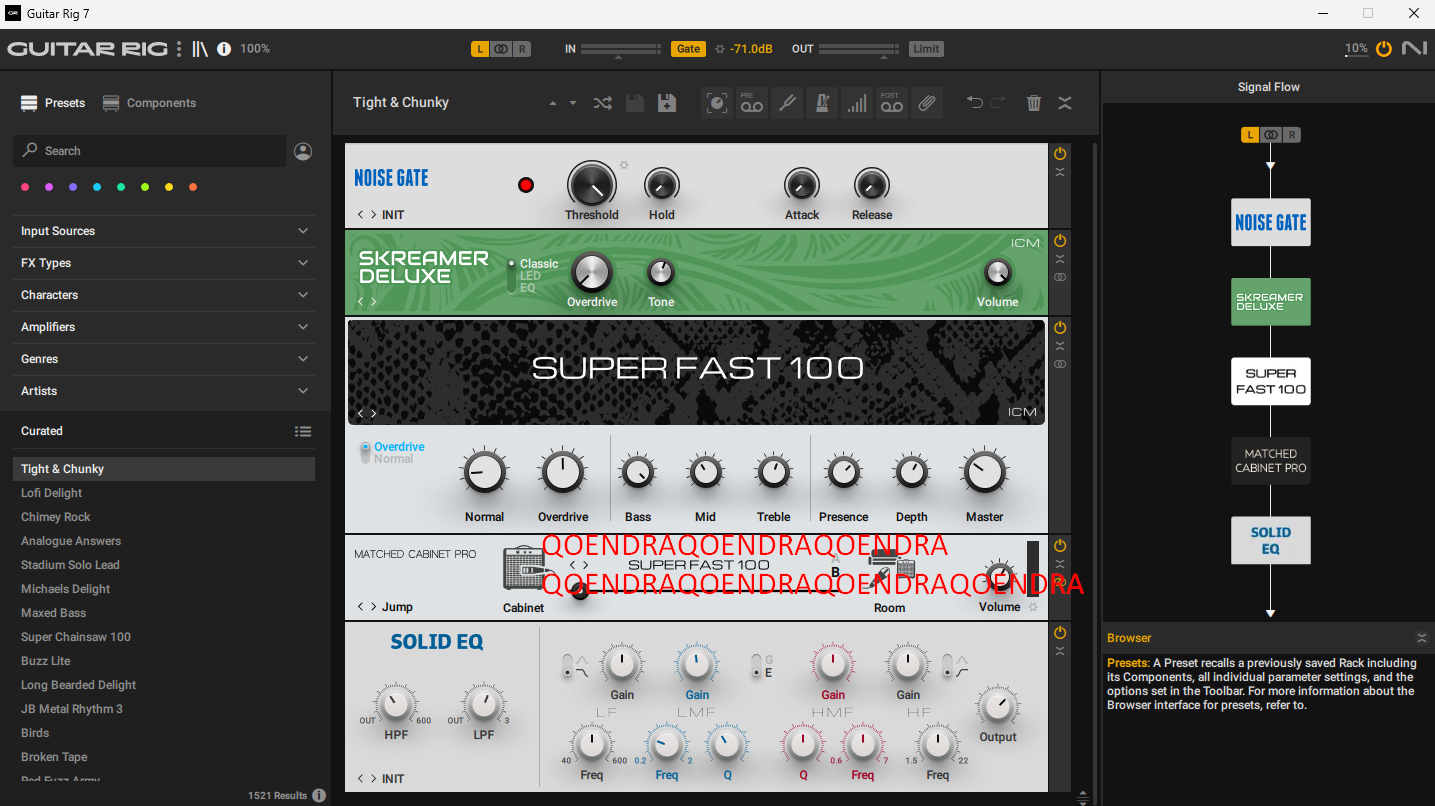Image resolution: width=1435 pixels, height=806 pixels.
Task: Toggle power for the Solid EQ component
Action: (x=1060, y=632)
